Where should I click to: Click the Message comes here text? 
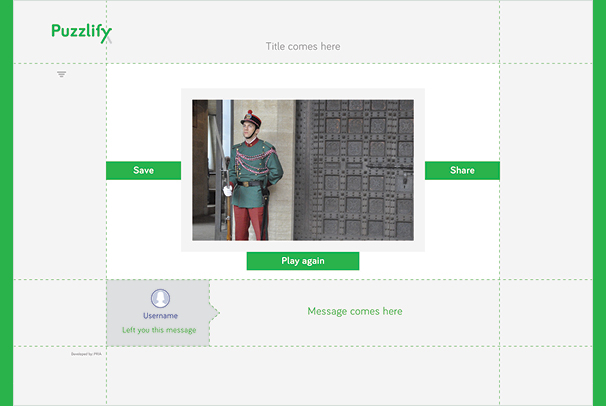(x=355, y=311)
